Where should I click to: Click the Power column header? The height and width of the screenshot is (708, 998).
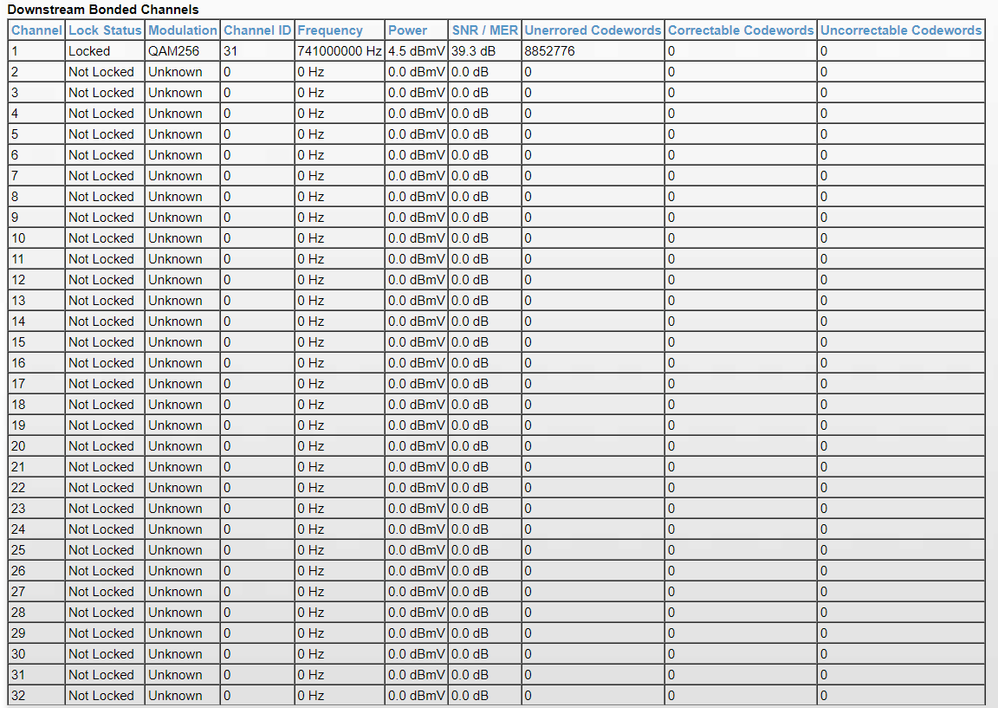pos(408,30)
